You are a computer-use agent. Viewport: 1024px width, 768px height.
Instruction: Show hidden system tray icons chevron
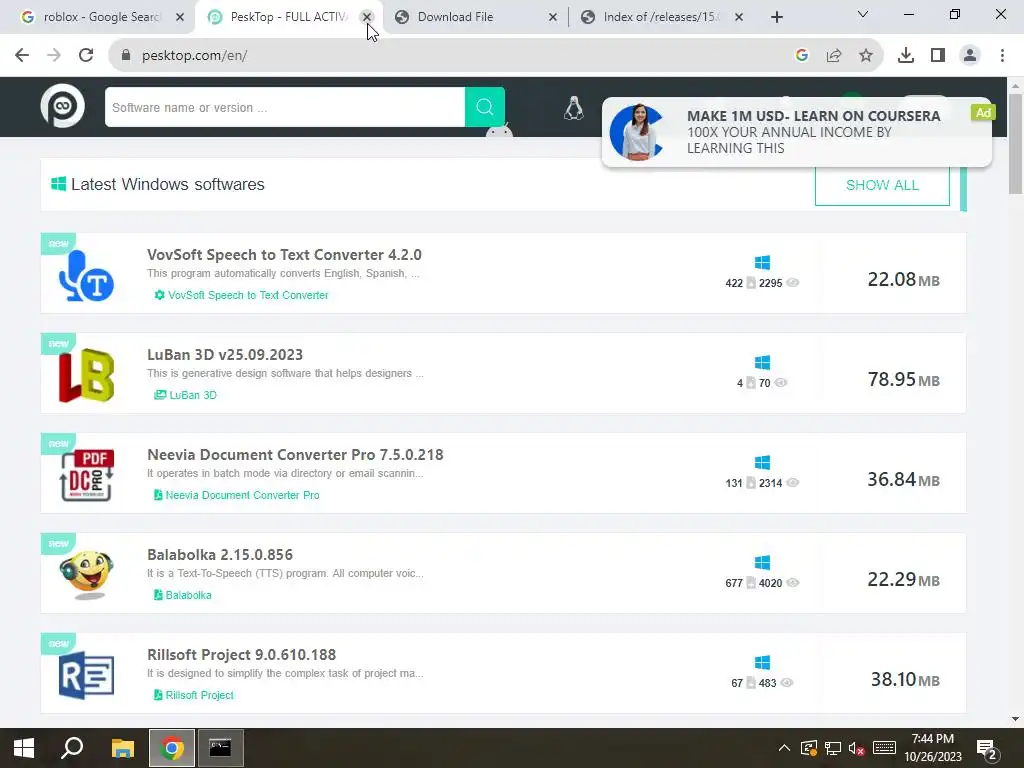pos(784,748)
